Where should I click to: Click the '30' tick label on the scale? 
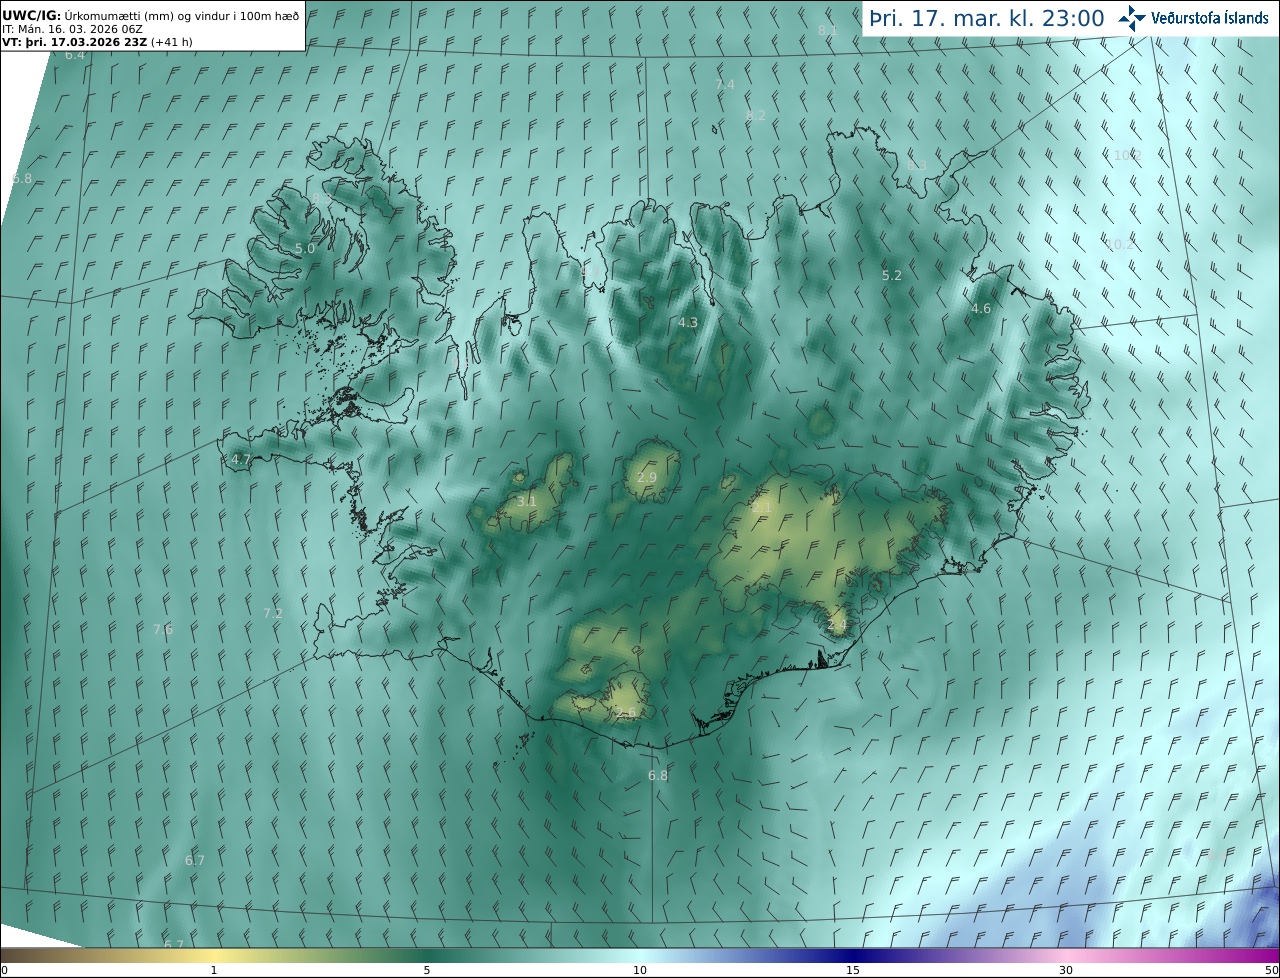click(1066, 971)
